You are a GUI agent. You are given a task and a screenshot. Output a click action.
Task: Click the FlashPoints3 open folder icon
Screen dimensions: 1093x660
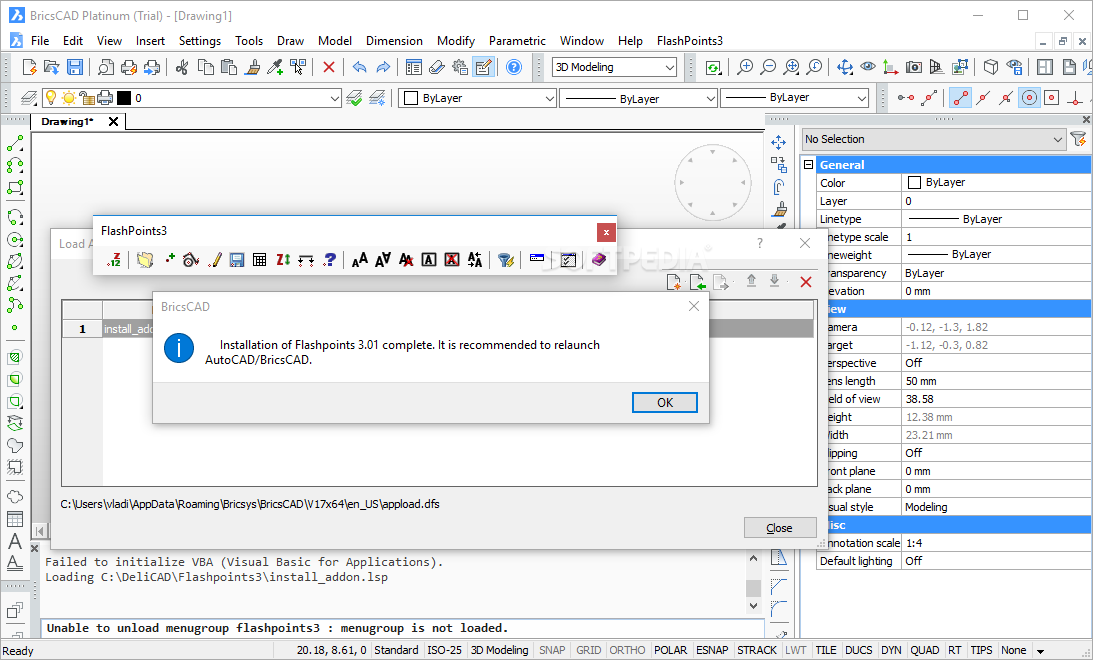(145, 260)
